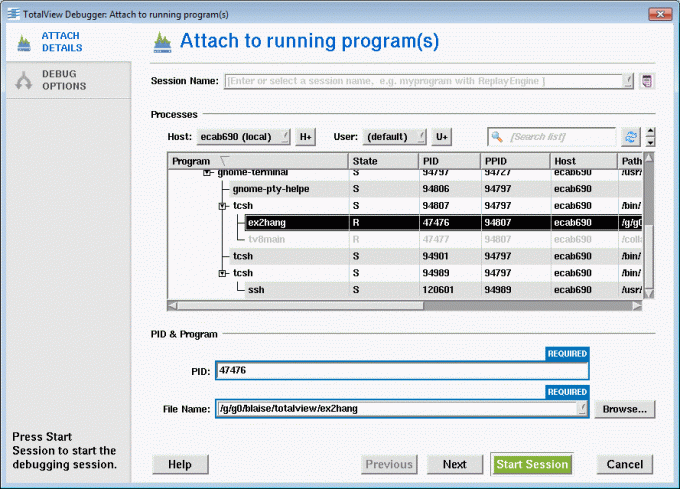Click the Next button
The image size is (680, 489).
[454, 465]
